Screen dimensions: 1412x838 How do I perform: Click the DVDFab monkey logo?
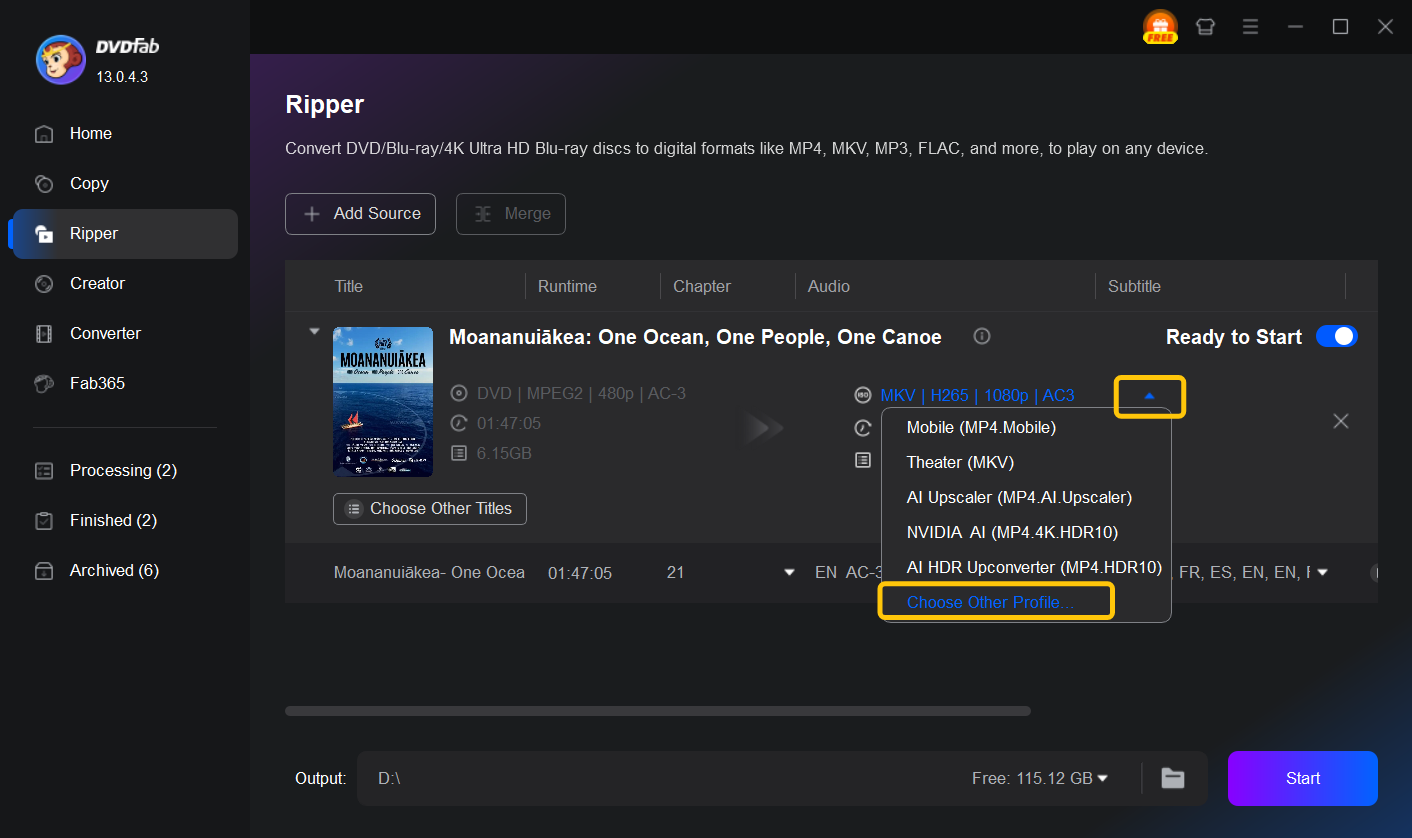pyautogui.click(x=60, y=60)
